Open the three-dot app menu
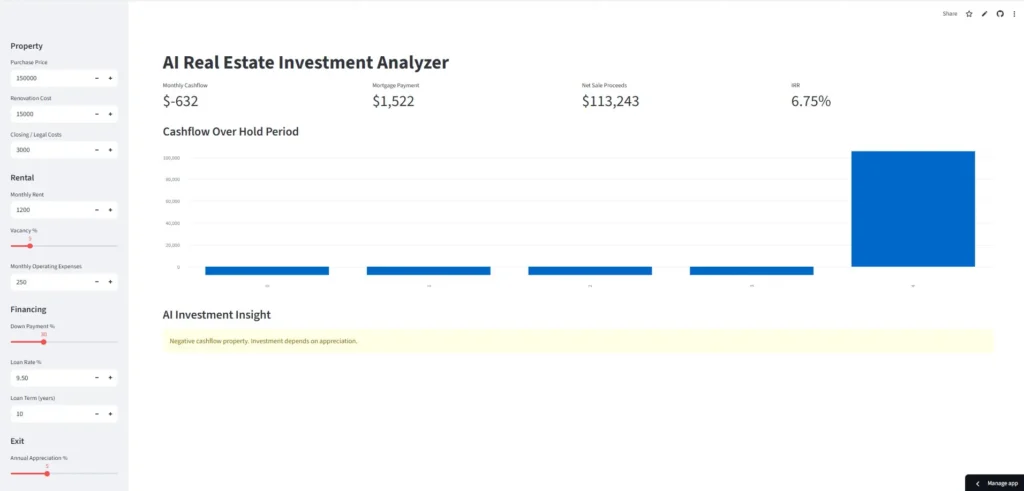Viewport: 1024px width, 491px height. pyautogui.click(x=1014, y=14)
